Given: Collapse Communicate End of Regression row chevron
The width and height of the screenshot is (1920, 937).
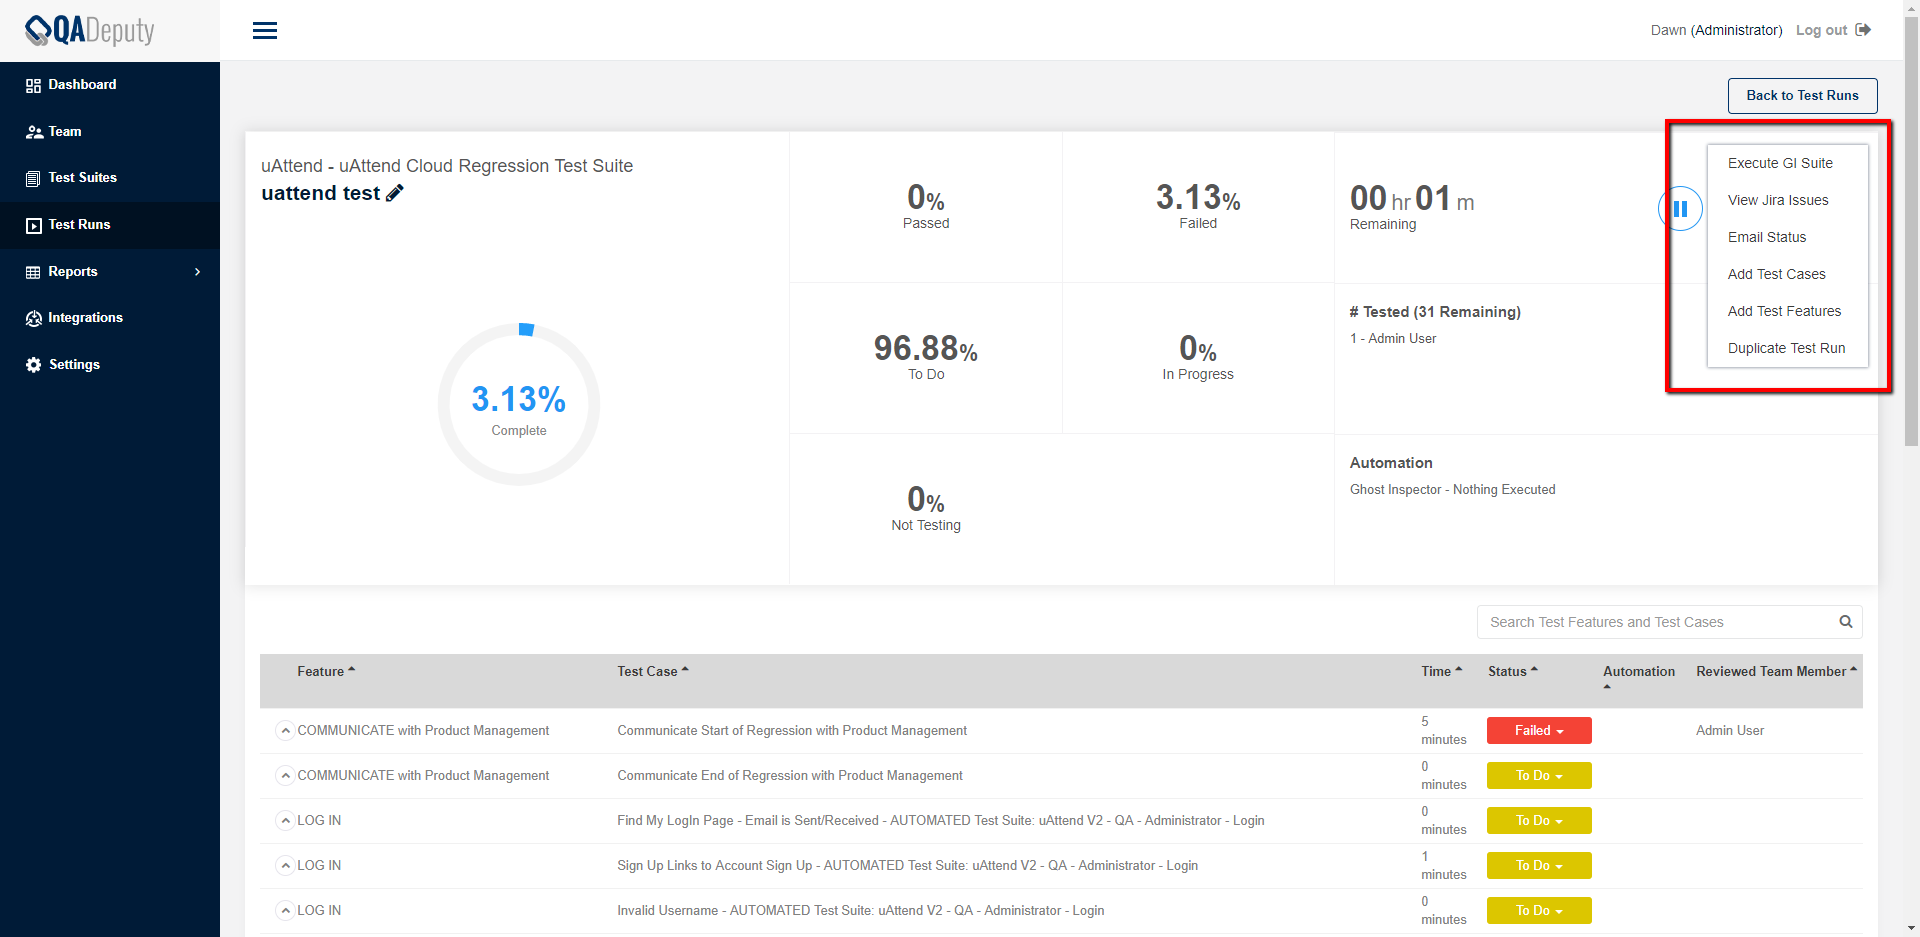Looking at the screenshot, I should tap(285, 776).
